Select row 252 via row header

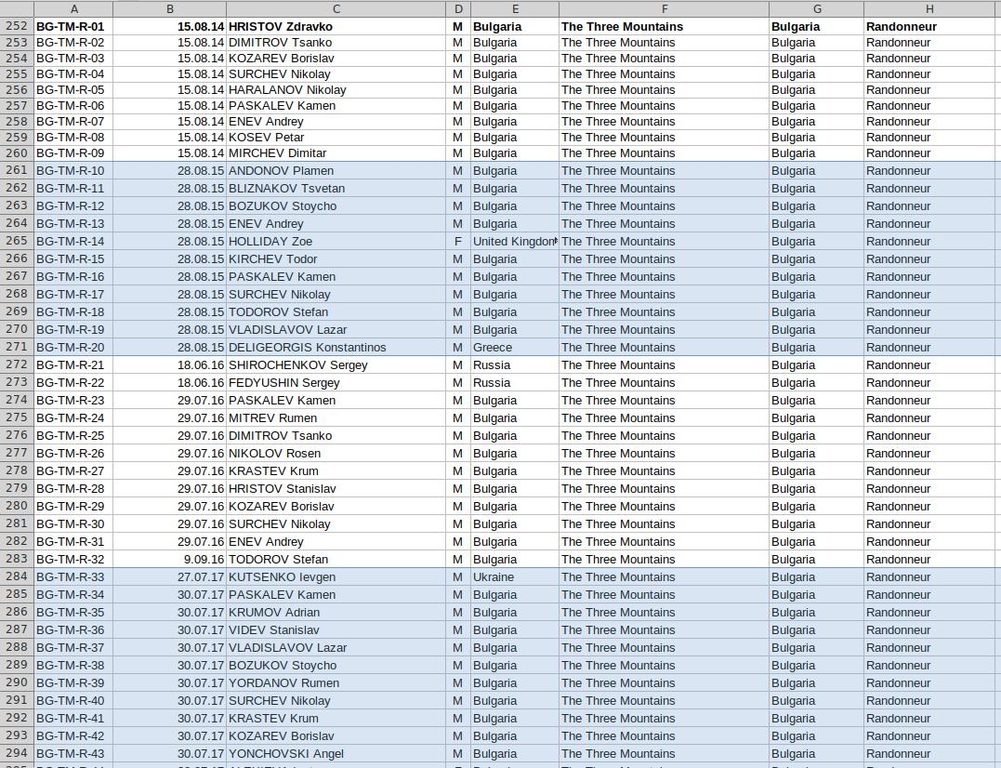(x=17, y=27)
